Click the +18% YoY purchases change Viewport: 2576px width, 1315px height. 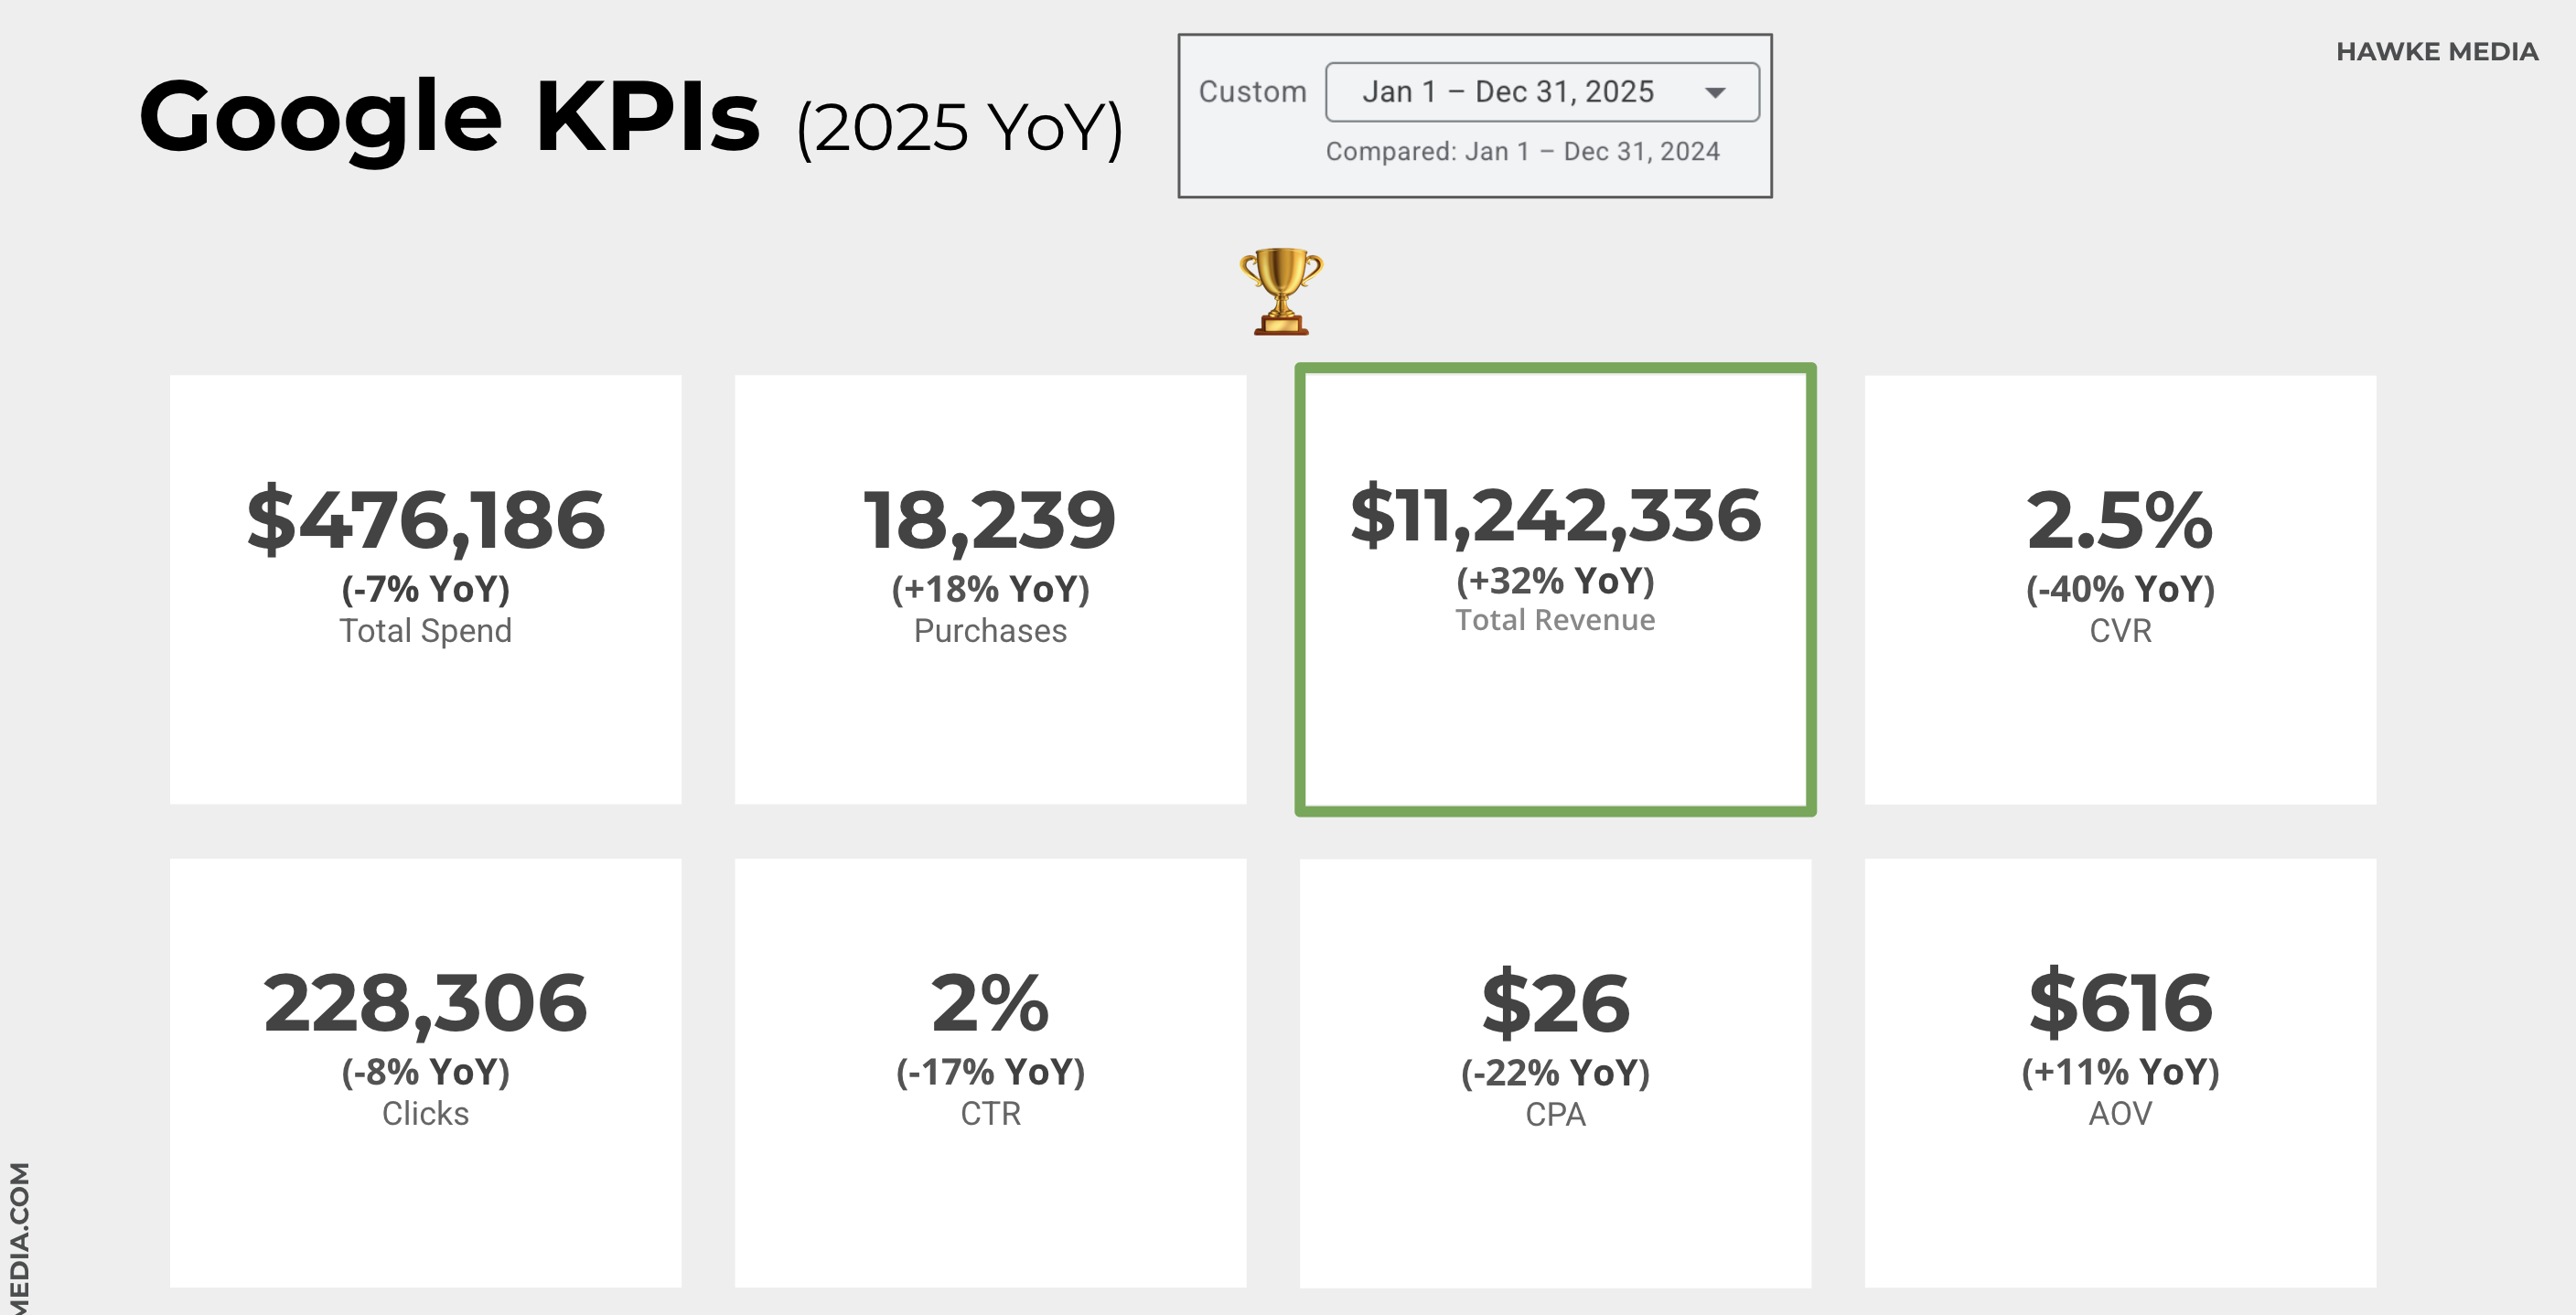(x=990, y=589)
